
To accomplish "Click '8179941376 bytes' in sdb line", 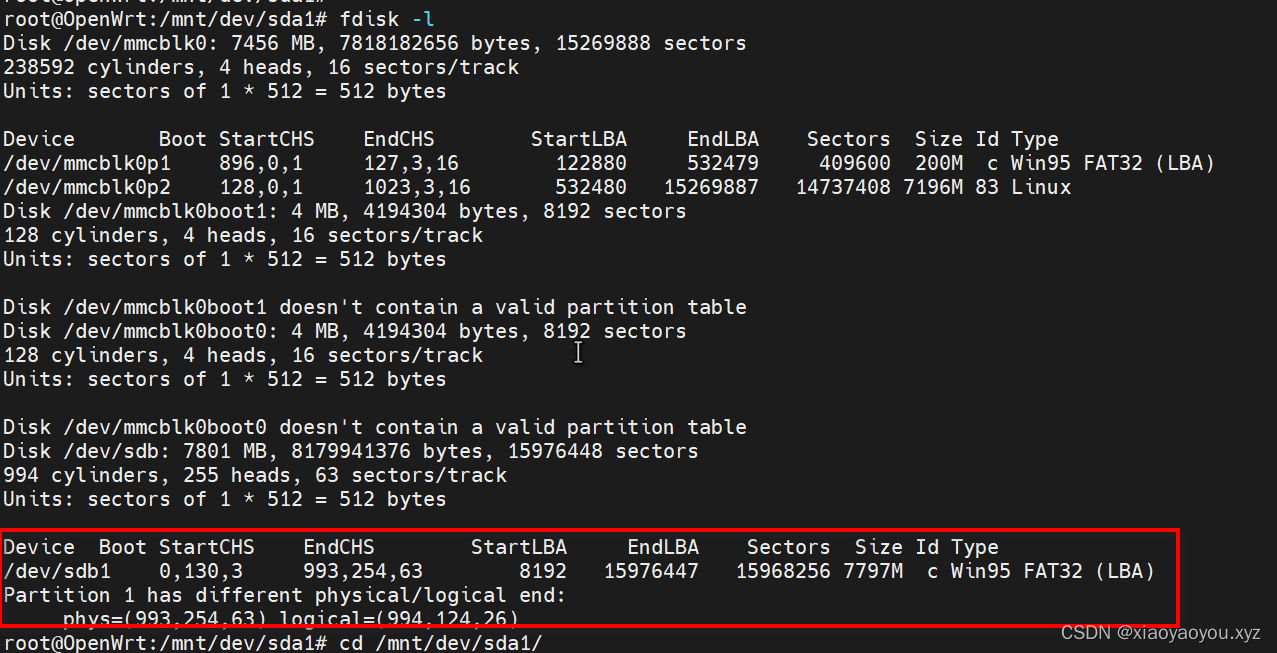I will pyautogui.click(x=387, y=451).
